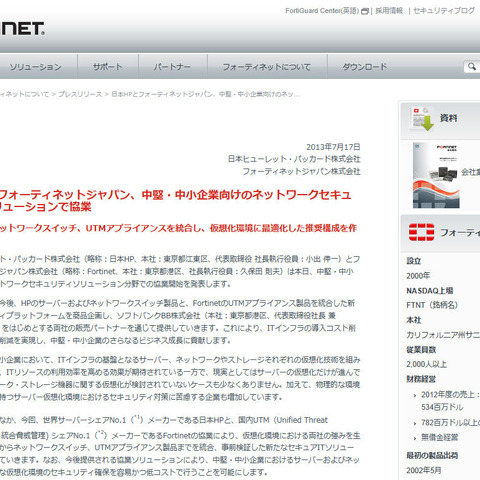Click the 2012年度の売上 bullet item
This screenshot has width=480, height=480.
[450, 401]
